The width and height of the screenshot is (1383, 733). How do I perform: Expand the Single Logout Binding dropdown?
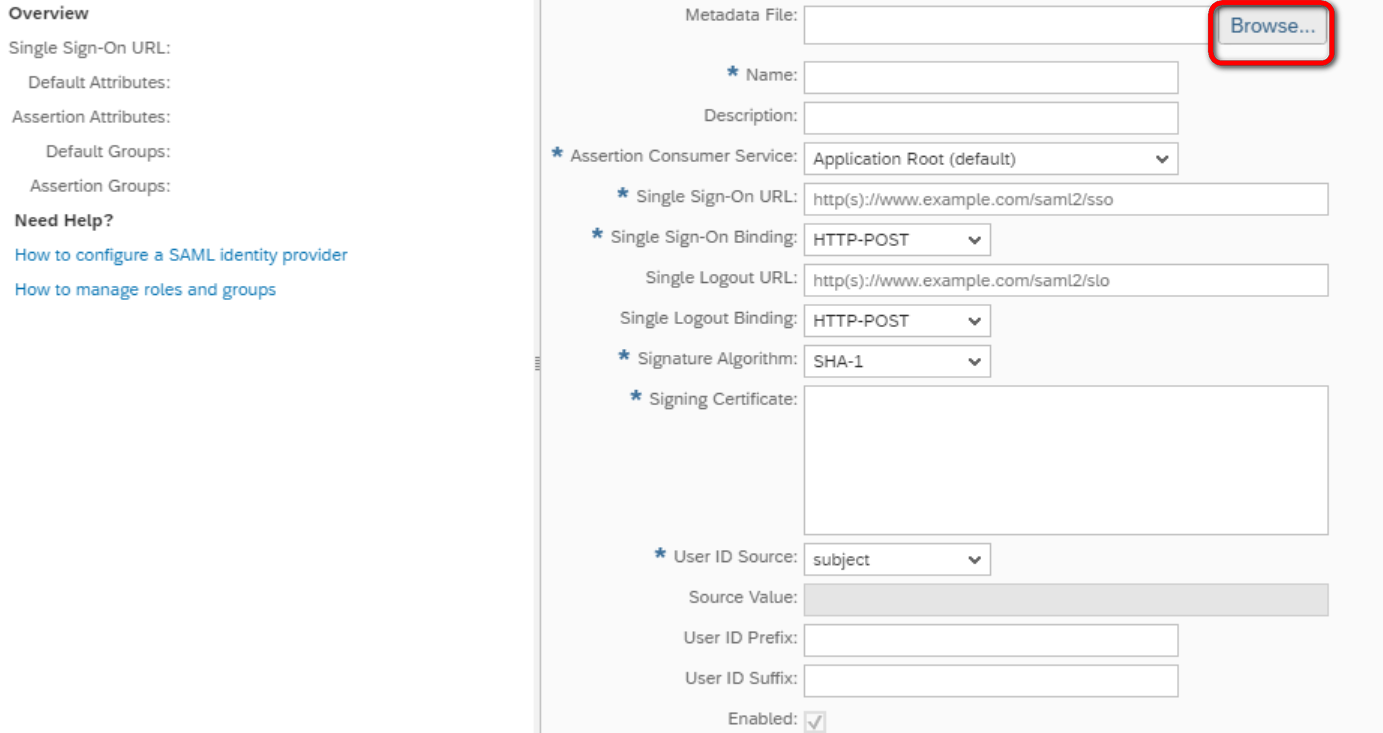pos(896,321)
